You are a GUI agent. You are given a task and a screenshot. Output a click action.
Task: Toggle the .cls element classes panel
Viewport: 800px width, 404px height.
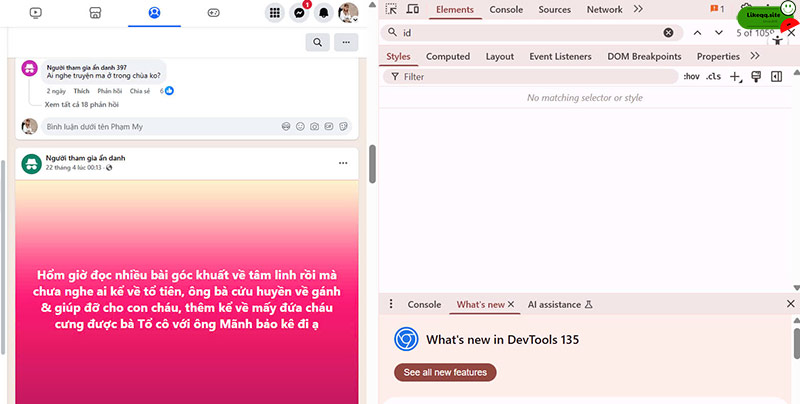(x=713, y=77)
